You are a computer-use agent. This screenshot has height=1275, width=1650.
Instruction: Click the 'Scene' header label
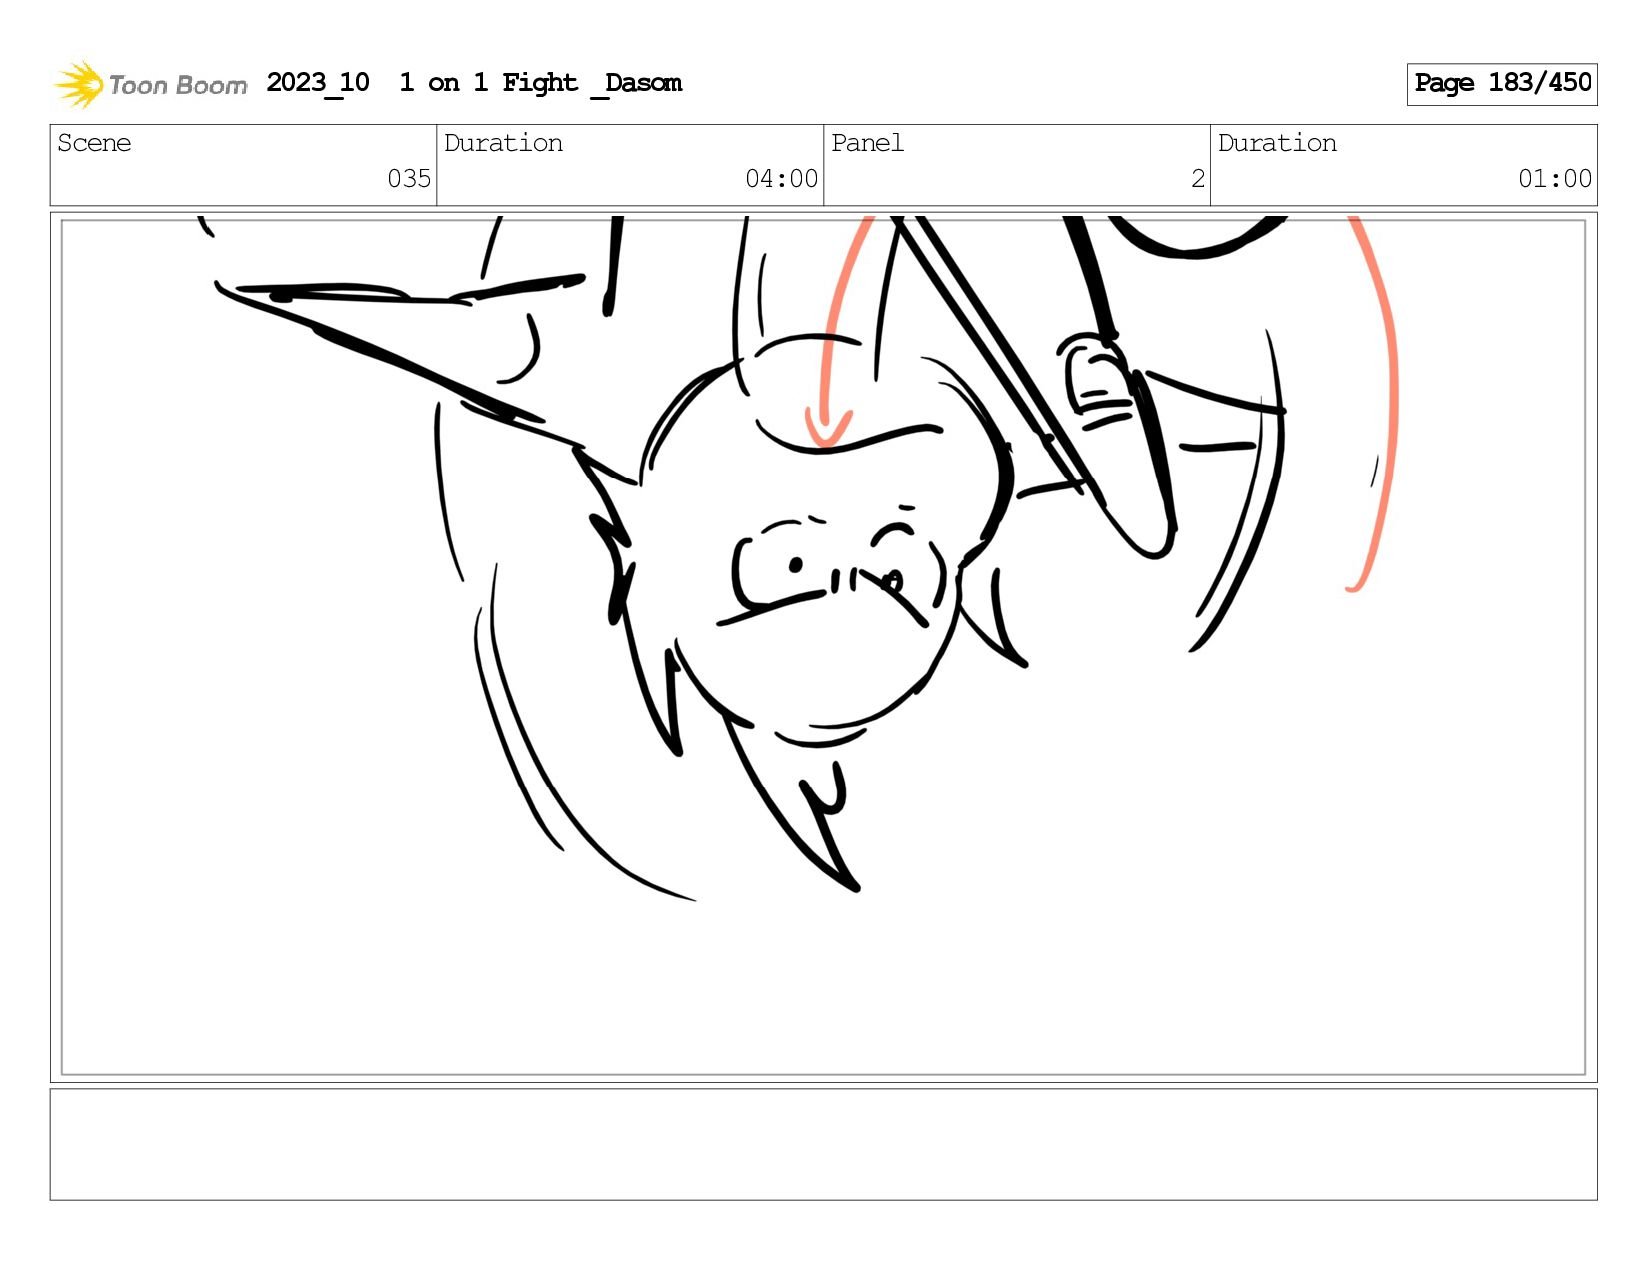(94, 143)
